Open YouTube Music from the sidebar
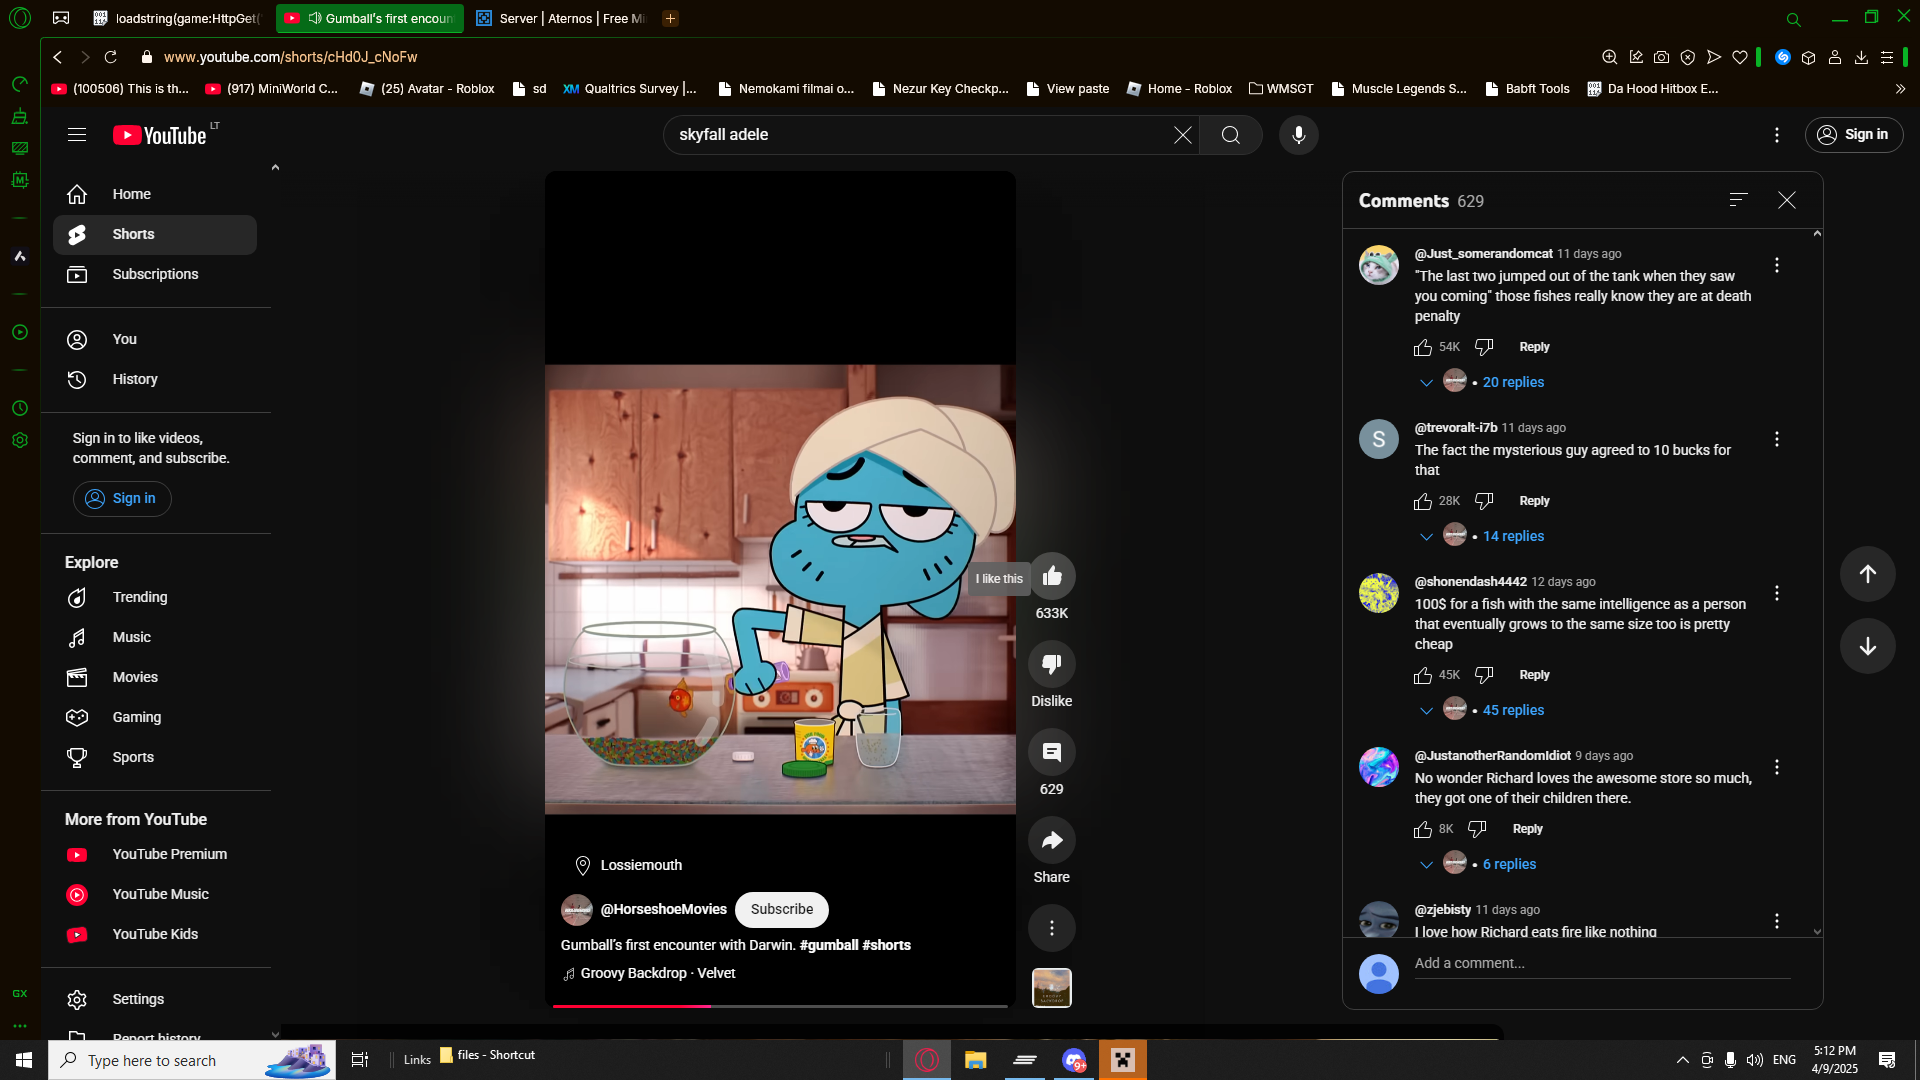 point(155,894)
